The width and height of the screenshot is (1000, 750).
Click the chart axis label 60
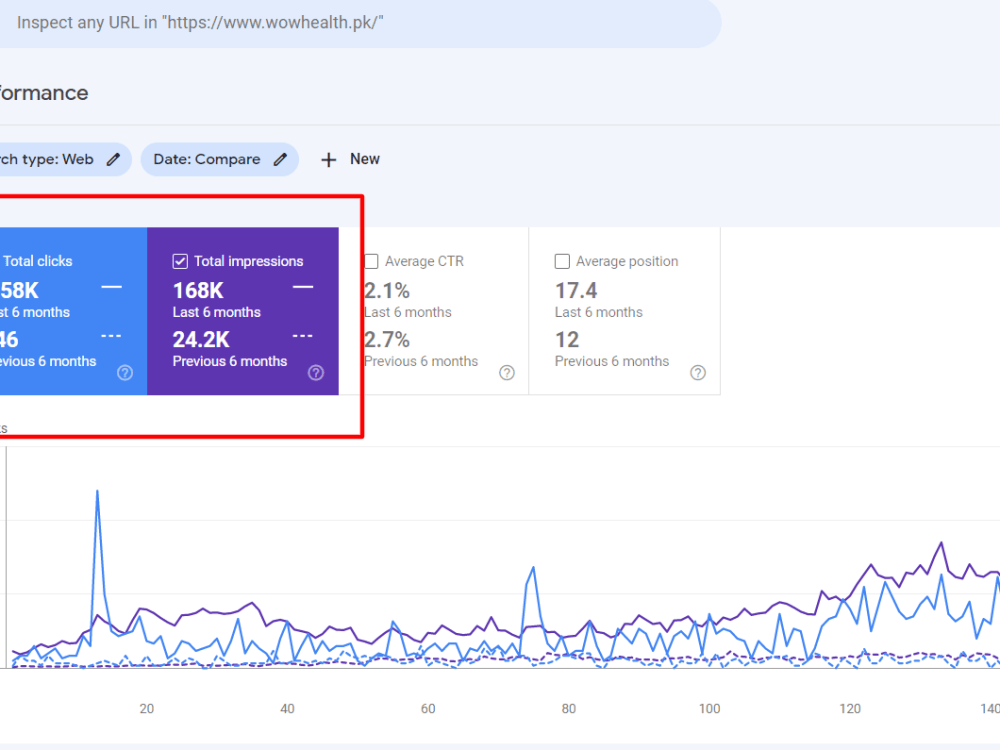pyautogui.click(x=428, y=709)
